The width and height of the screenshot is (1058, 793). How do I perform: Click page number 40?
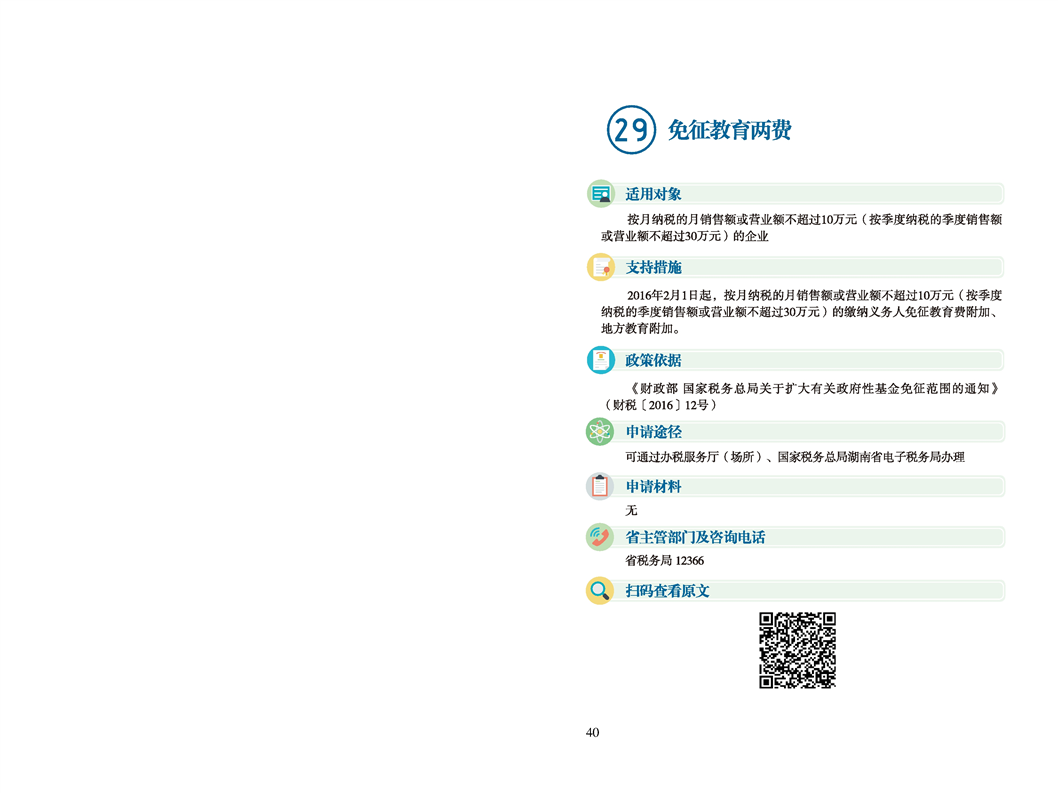click(592, 732)
